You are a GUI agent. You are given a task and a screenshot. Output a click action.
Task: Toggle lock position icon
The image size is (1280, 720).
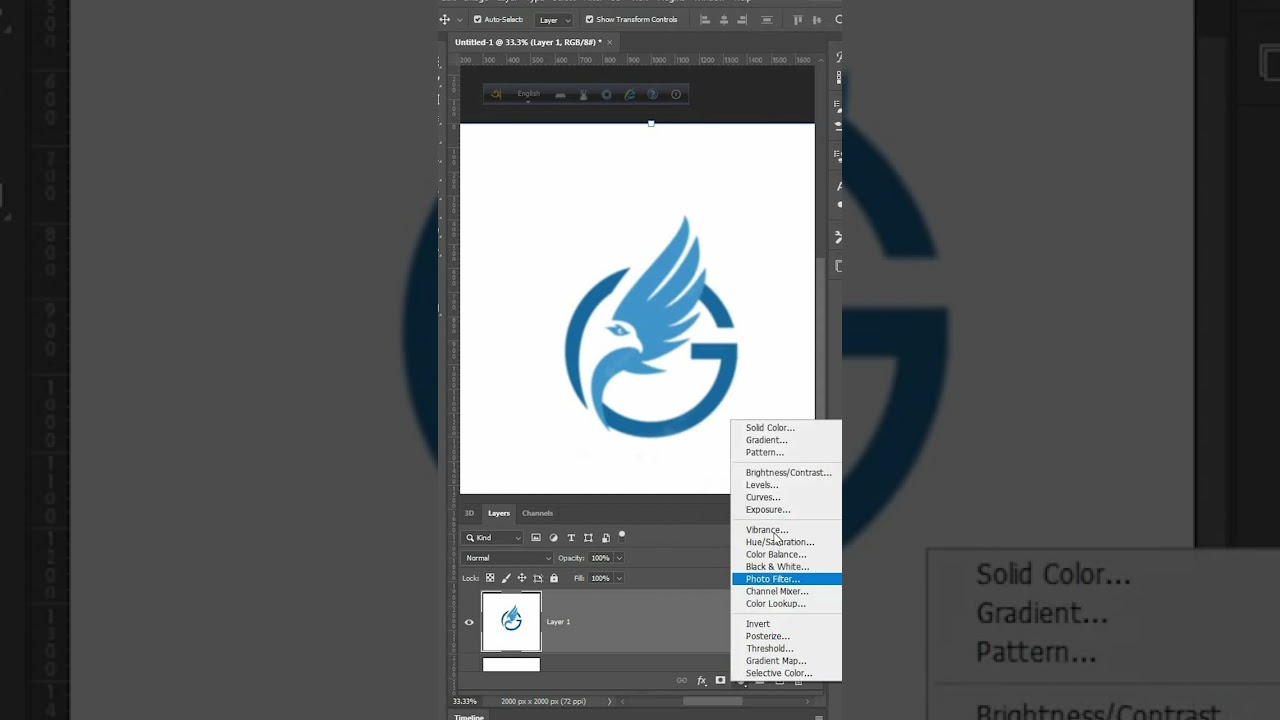(521, 578)
